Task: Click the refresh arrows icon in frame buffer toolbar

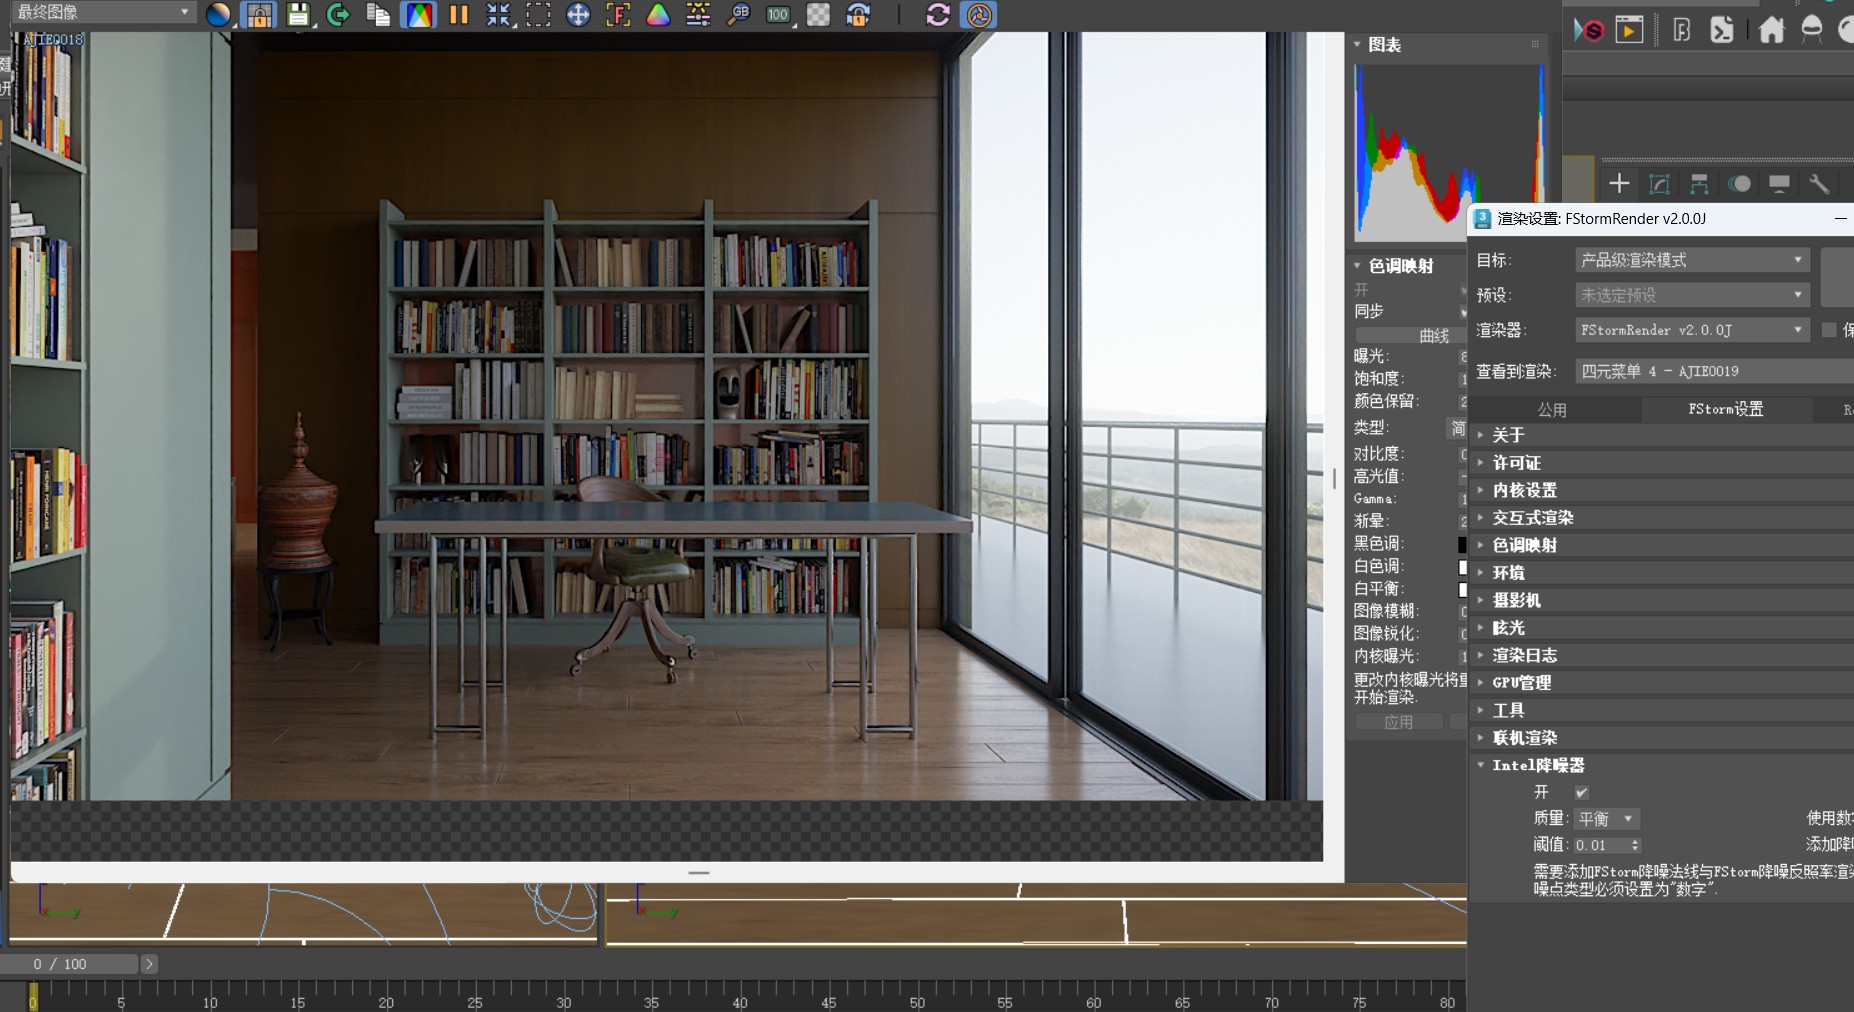Action: click(937, 15)
